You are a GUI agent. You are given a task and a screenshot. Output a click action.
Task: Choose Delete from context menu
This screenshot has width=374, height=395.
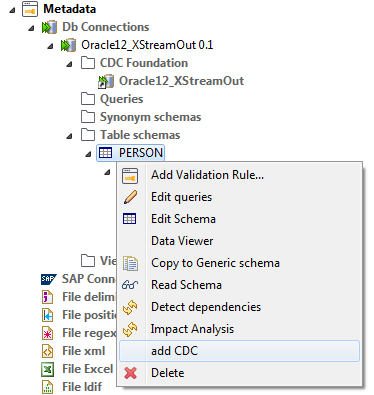tap(239, 373)
